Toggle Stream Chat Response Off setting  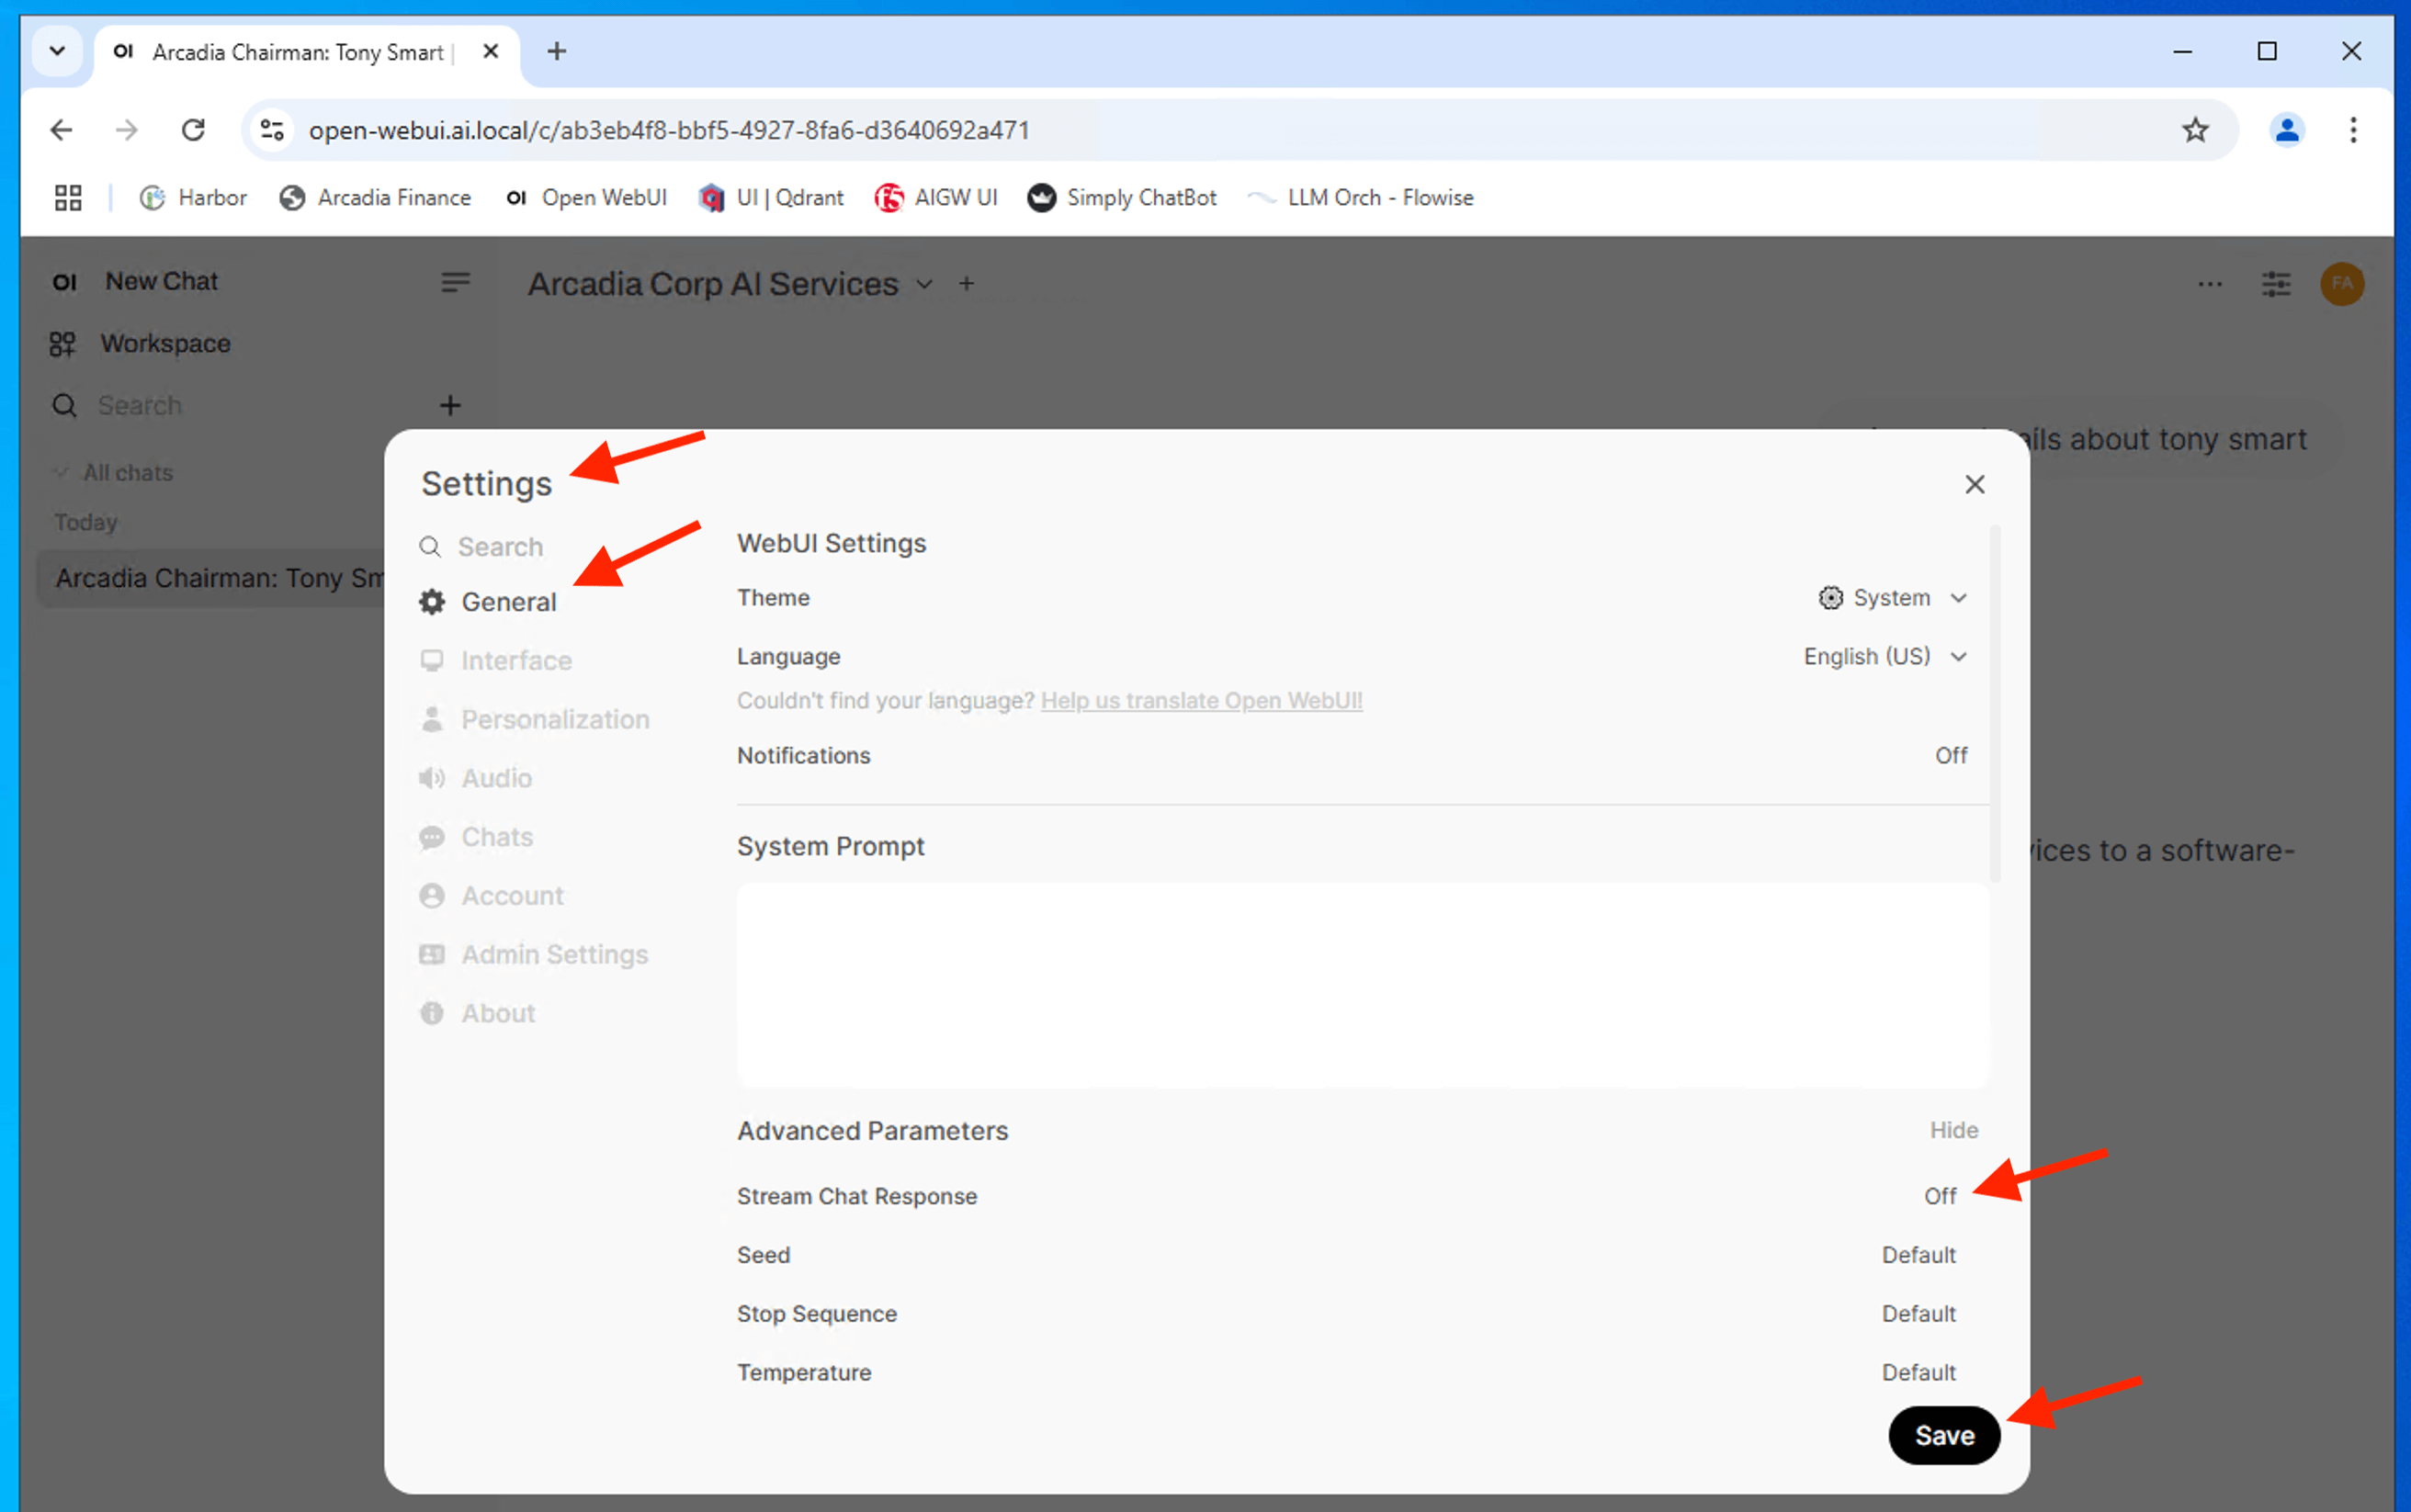point(1939,1196)
